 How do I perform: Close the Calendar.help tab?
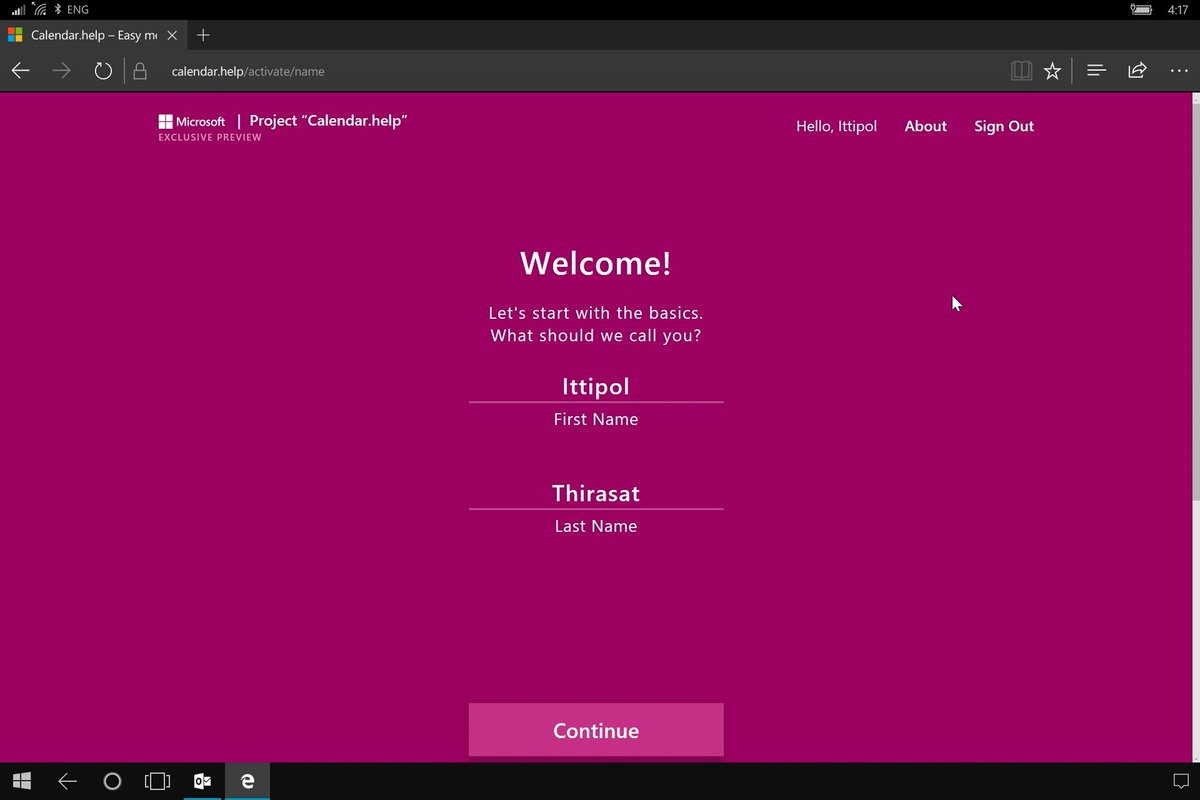[172, 35]
